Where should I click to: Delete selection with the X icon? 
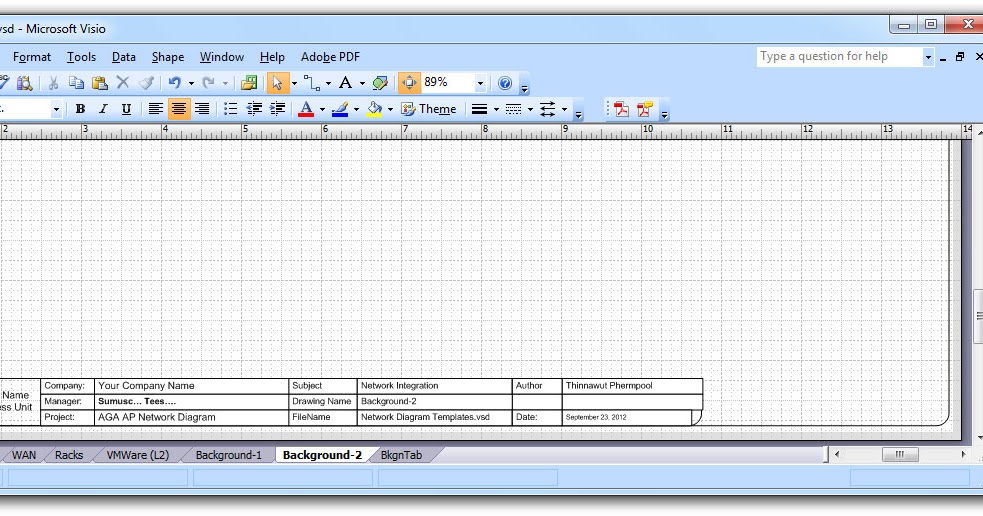[x=123, y=83]
